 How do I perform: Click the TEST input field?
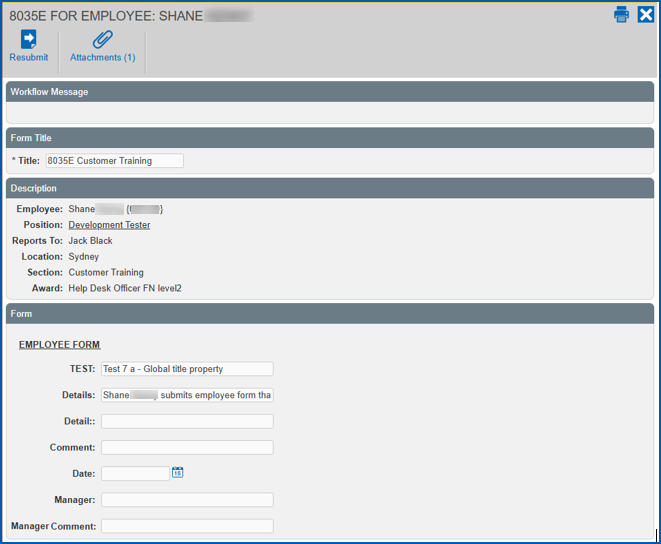click(x=187, y=369)
